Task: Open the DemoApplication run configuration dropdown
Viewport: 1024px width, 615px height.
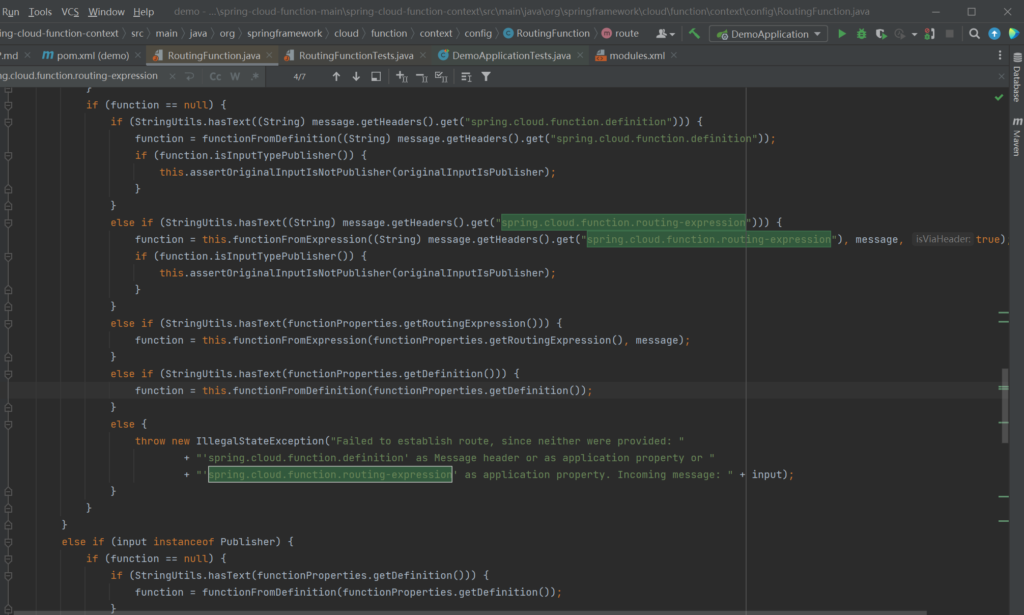Action: click(x=769, y=34)
